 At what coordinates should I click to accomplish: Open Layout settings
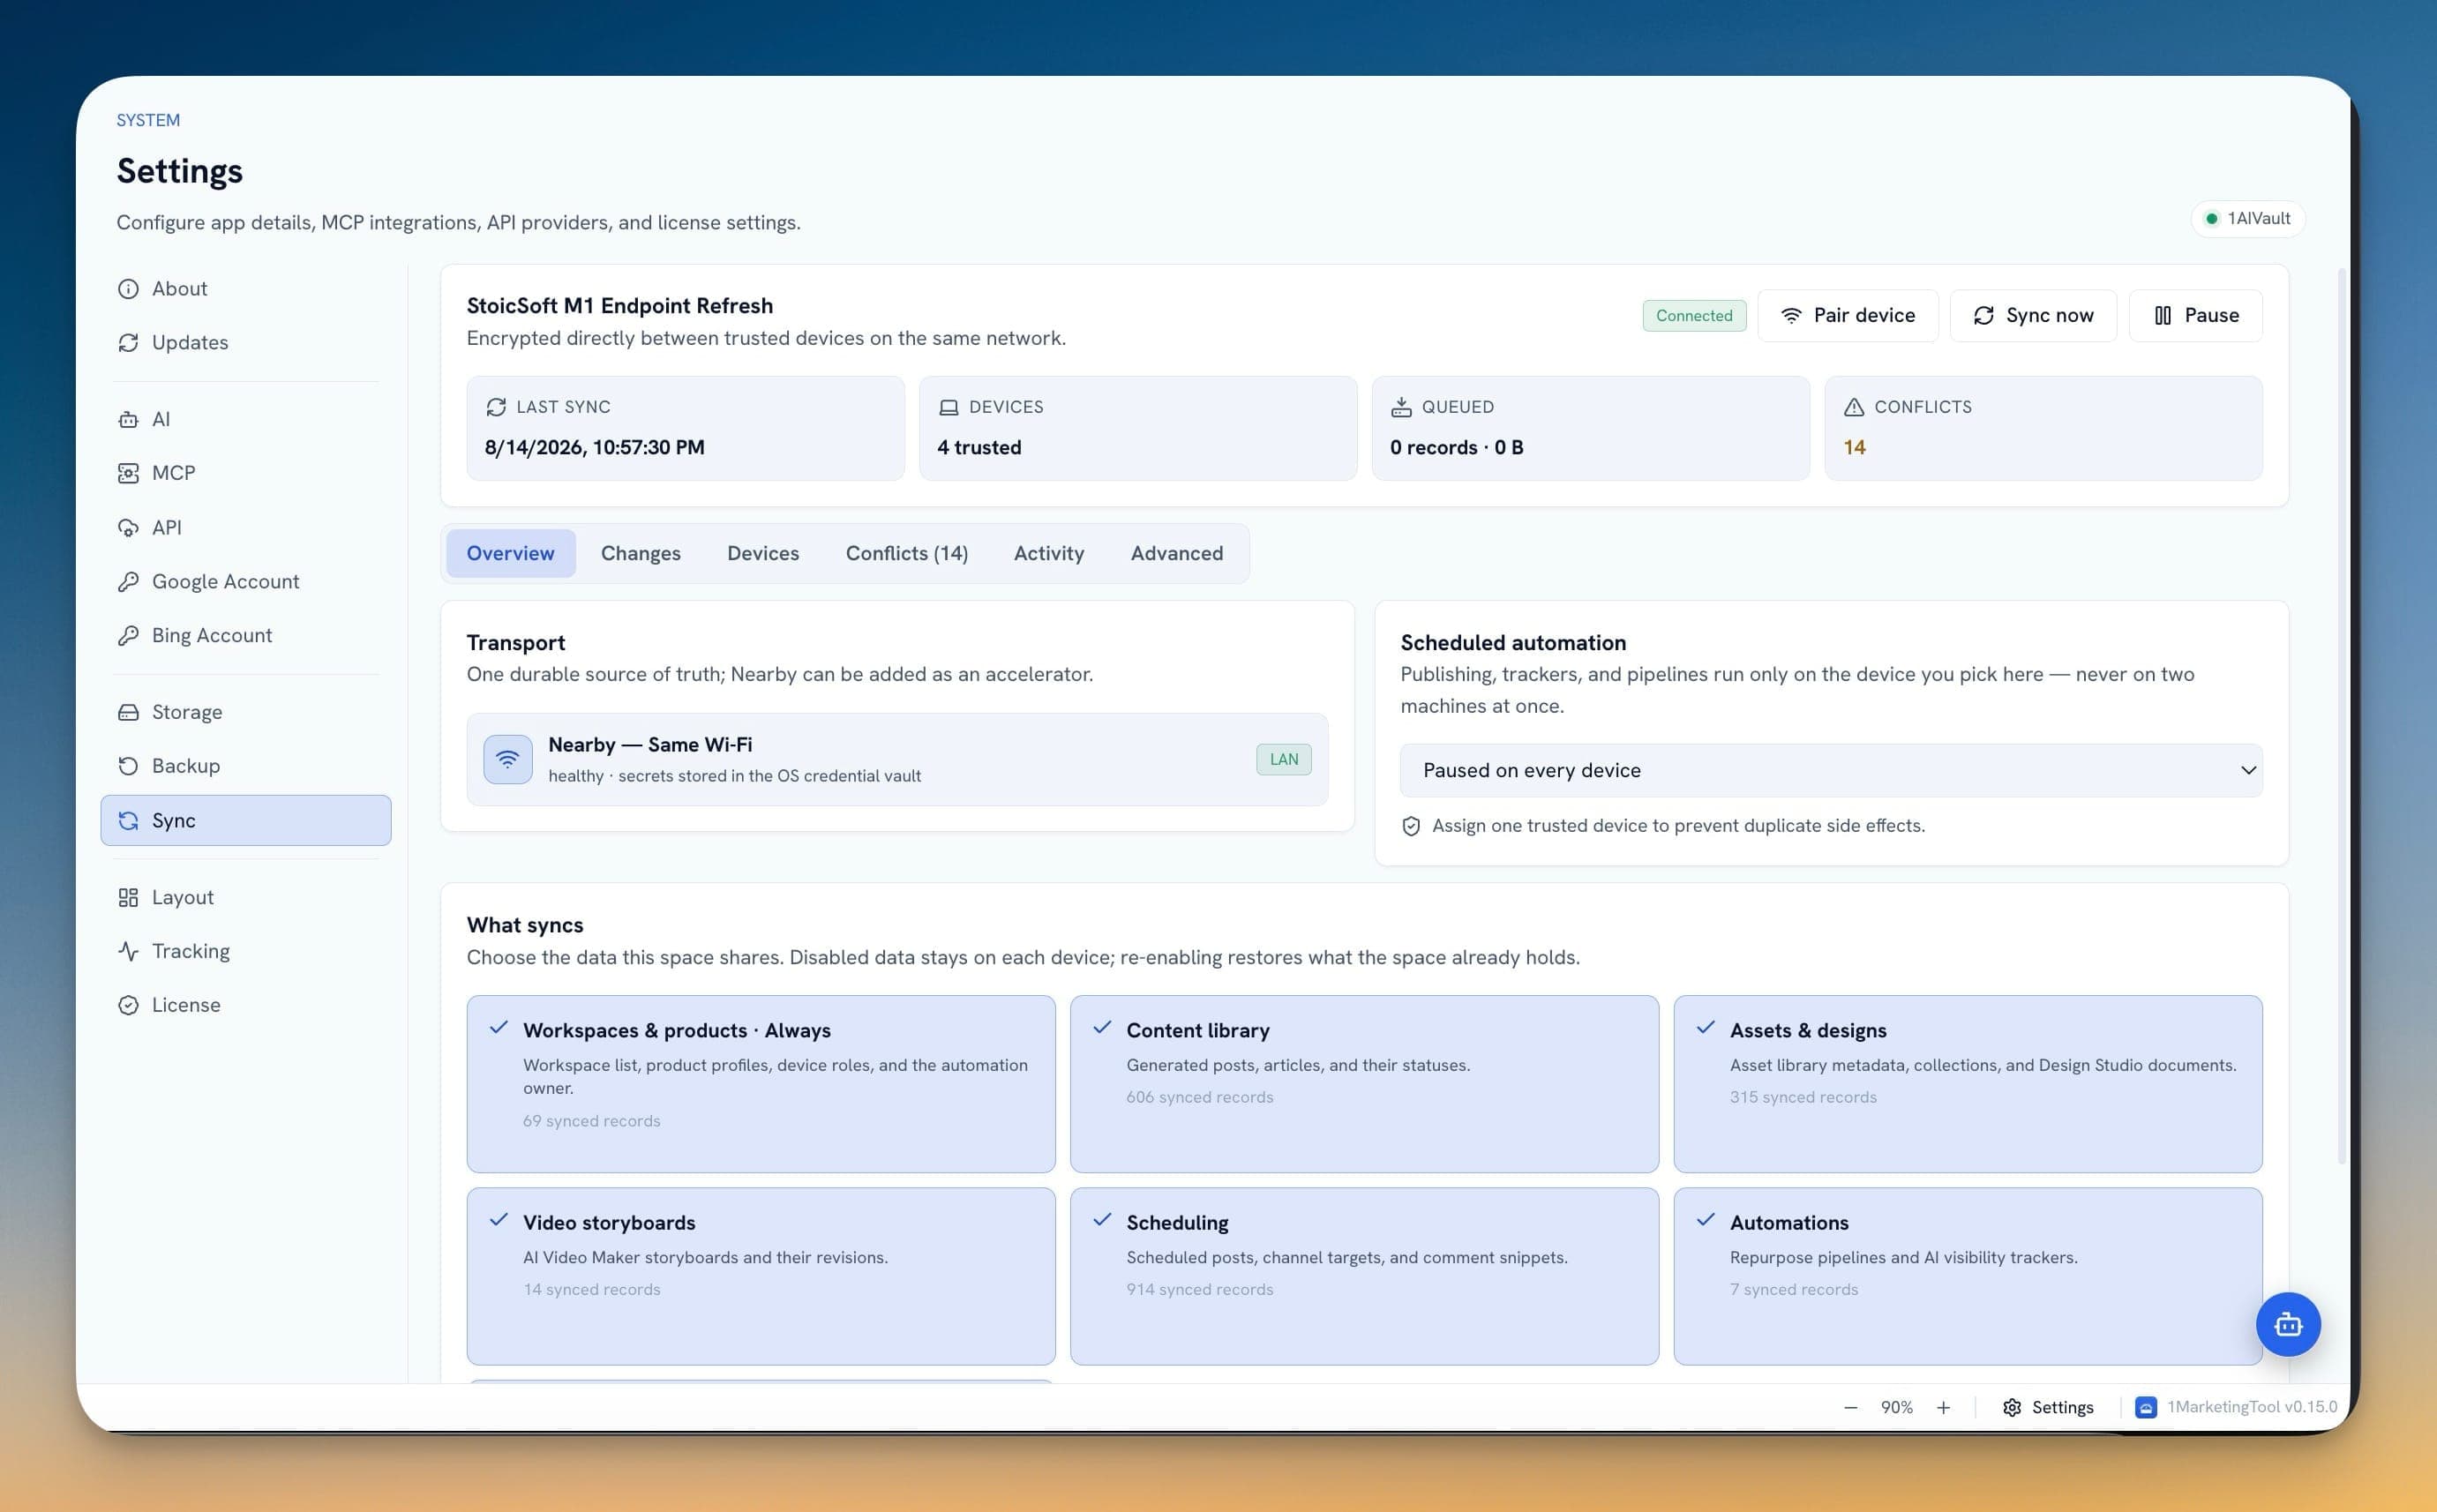[245, 897]
